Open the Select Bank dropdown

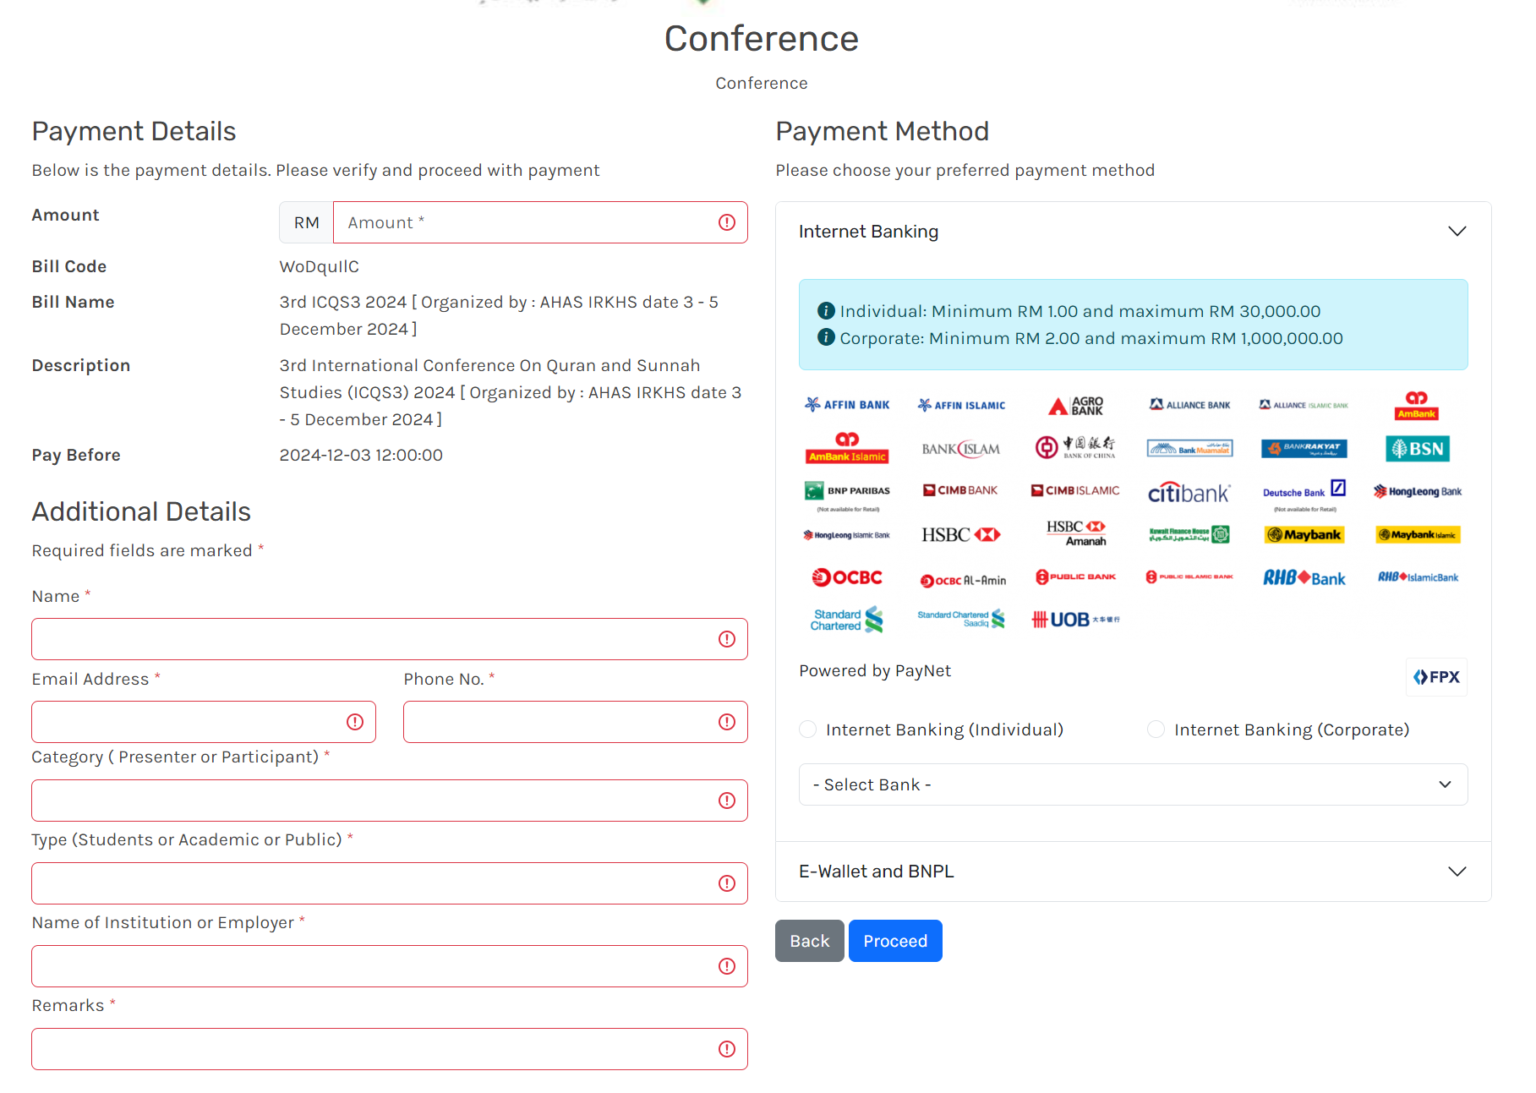pos(1132,785)
